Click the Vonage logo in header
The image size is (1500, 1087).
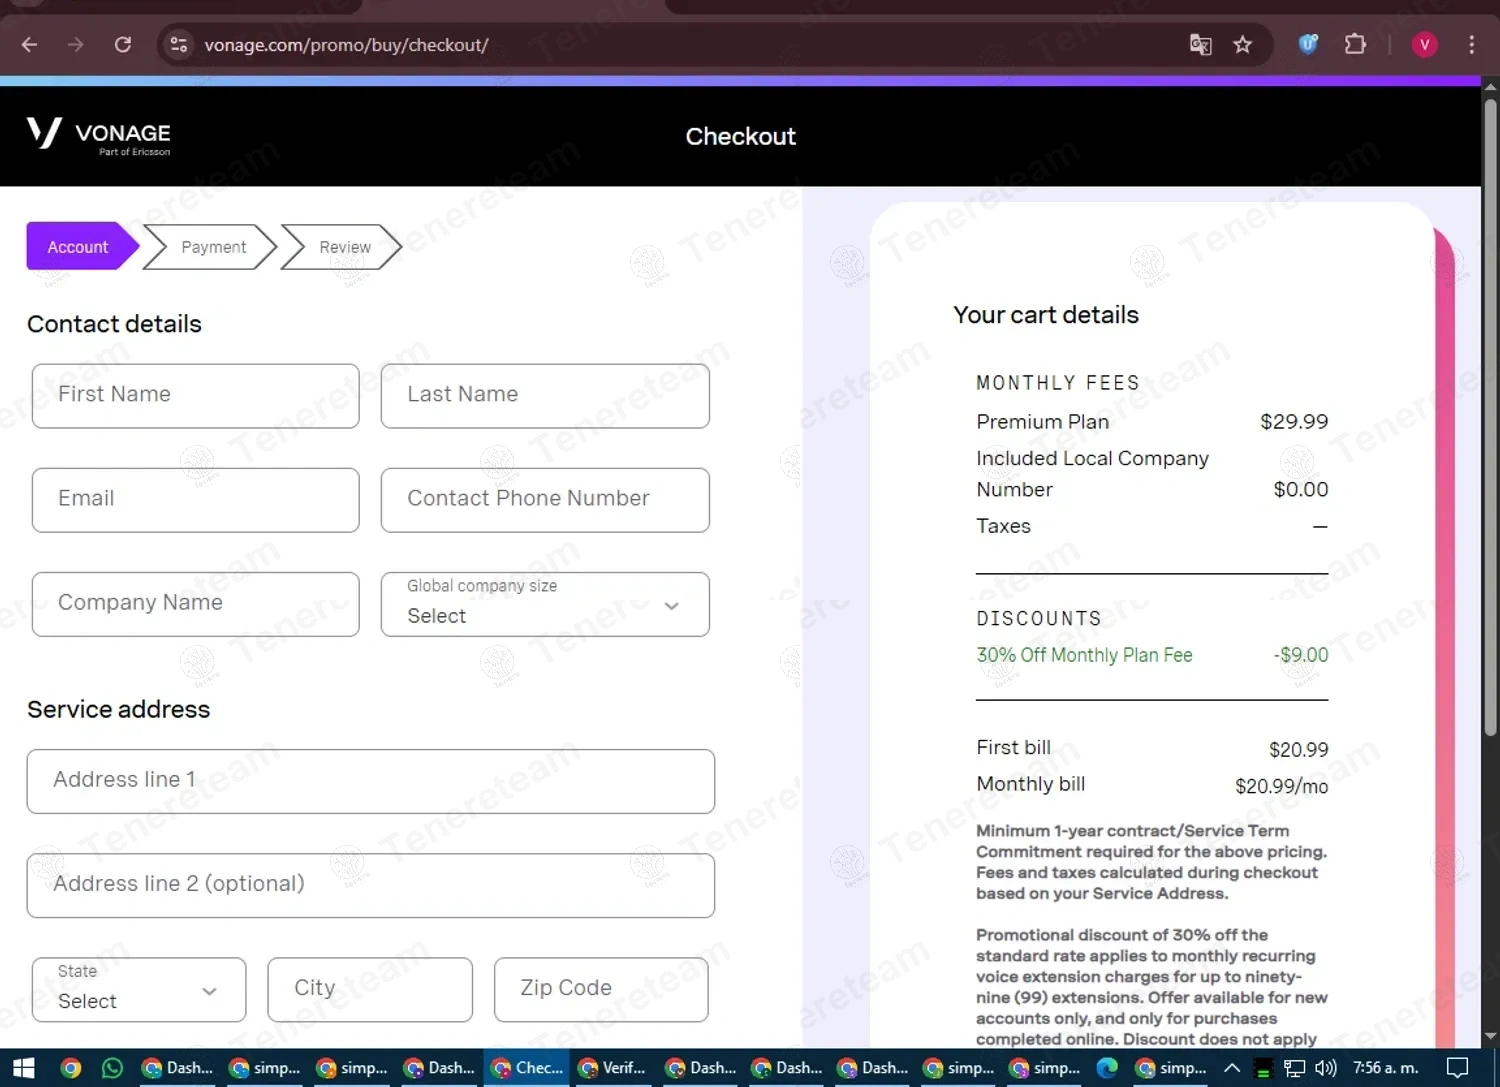(x=98, y=136)
